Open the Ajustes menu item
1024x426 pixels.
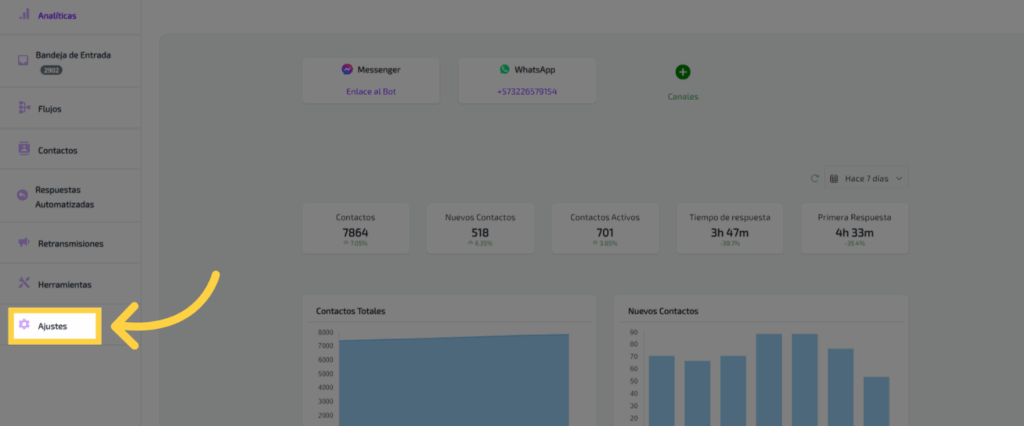[x=52, y=327]
